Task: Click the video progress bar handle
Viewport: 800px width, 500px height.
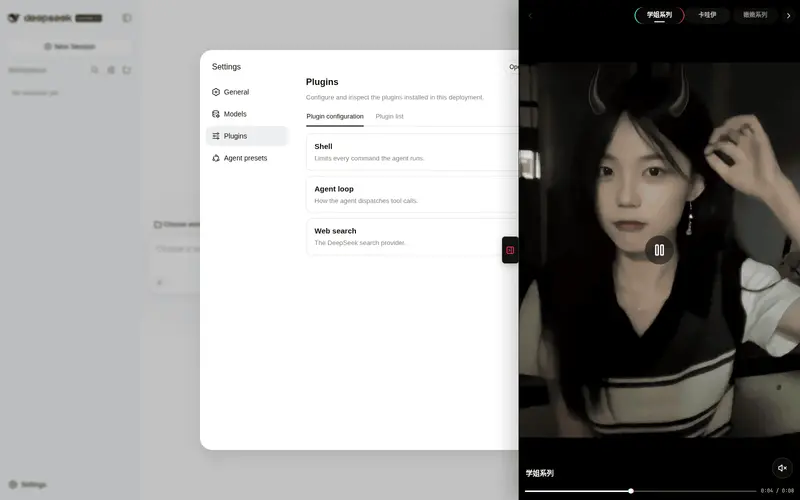Action: click(x=631, y=491)
